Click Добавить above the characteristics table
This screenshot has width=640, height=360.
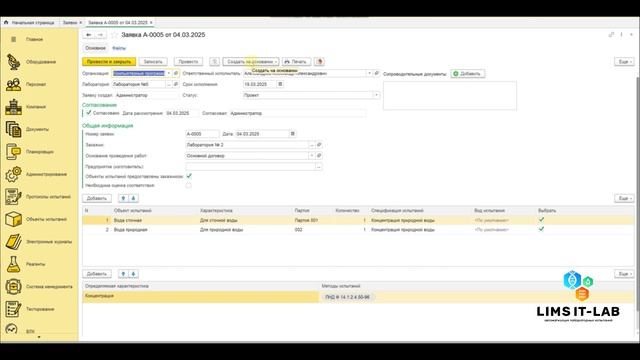point(97,274)
